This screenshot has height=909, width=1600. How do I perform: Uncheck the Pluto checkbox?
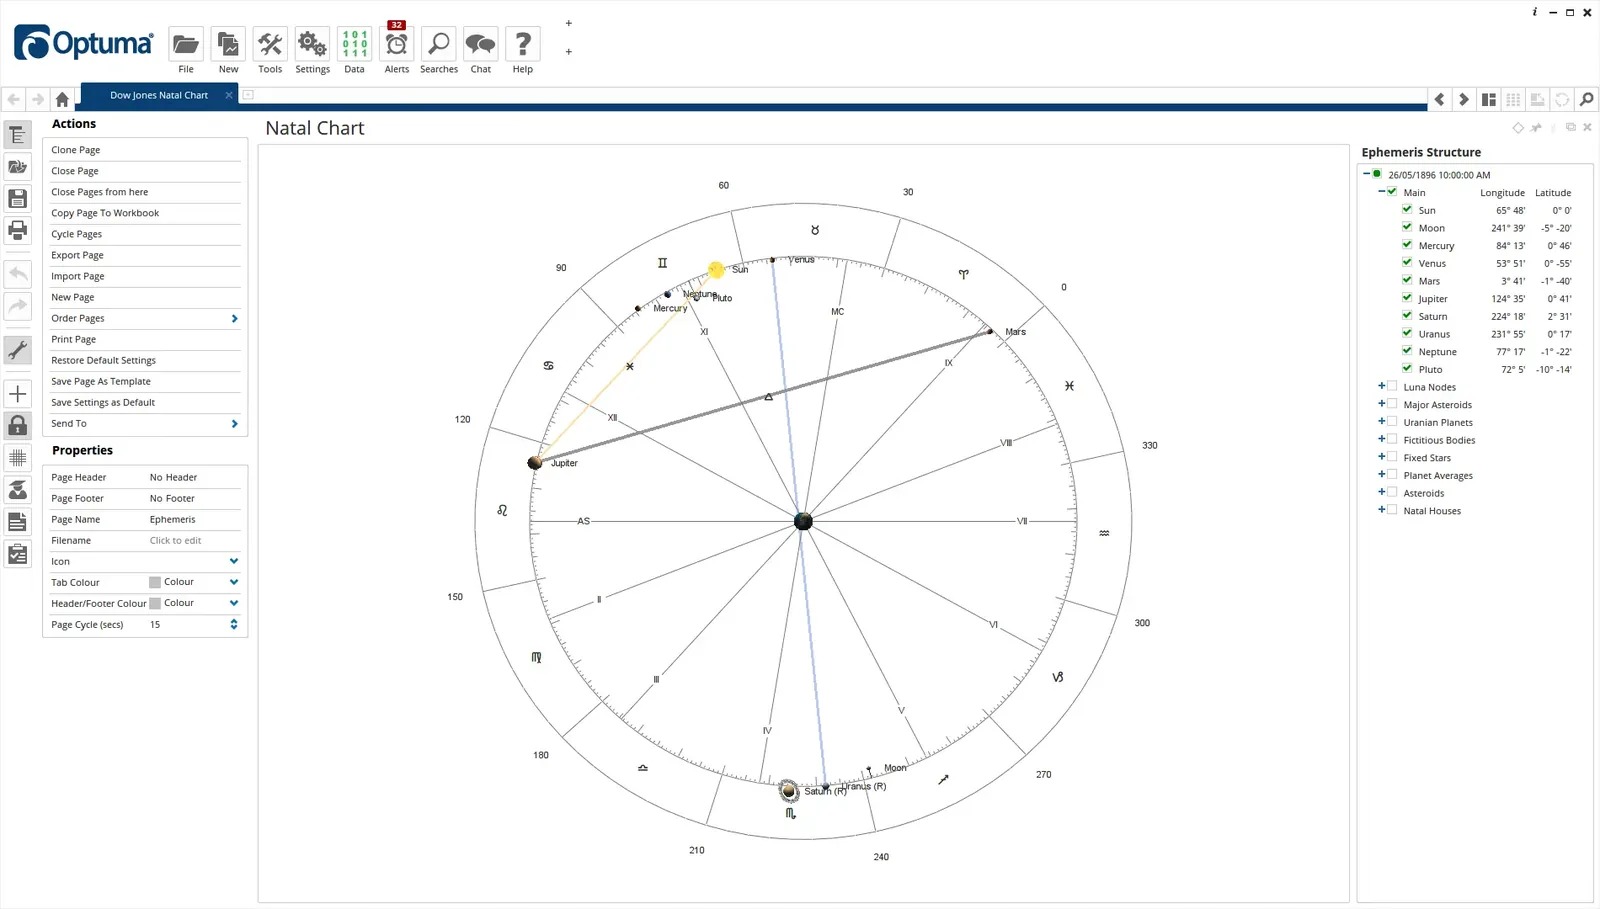point(1407,368)
